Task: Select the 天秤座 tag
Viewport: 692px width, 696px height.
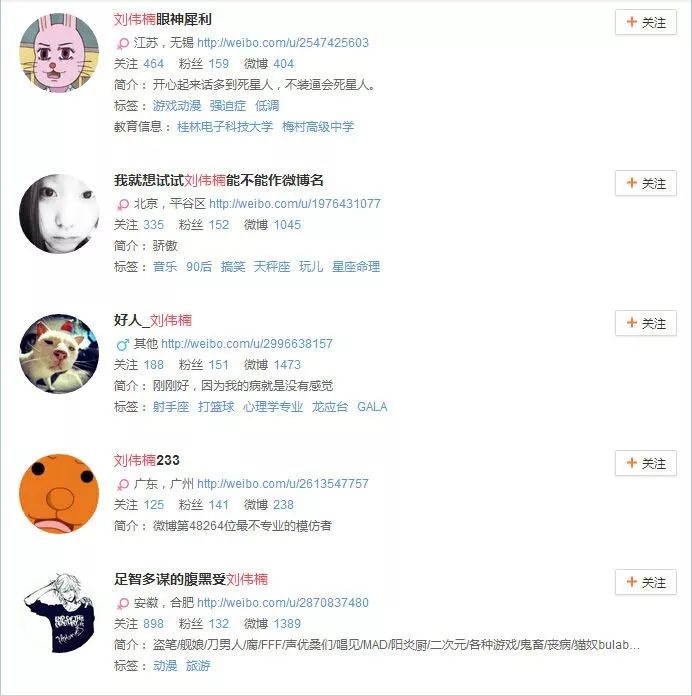Action: [x=272, y=267]
